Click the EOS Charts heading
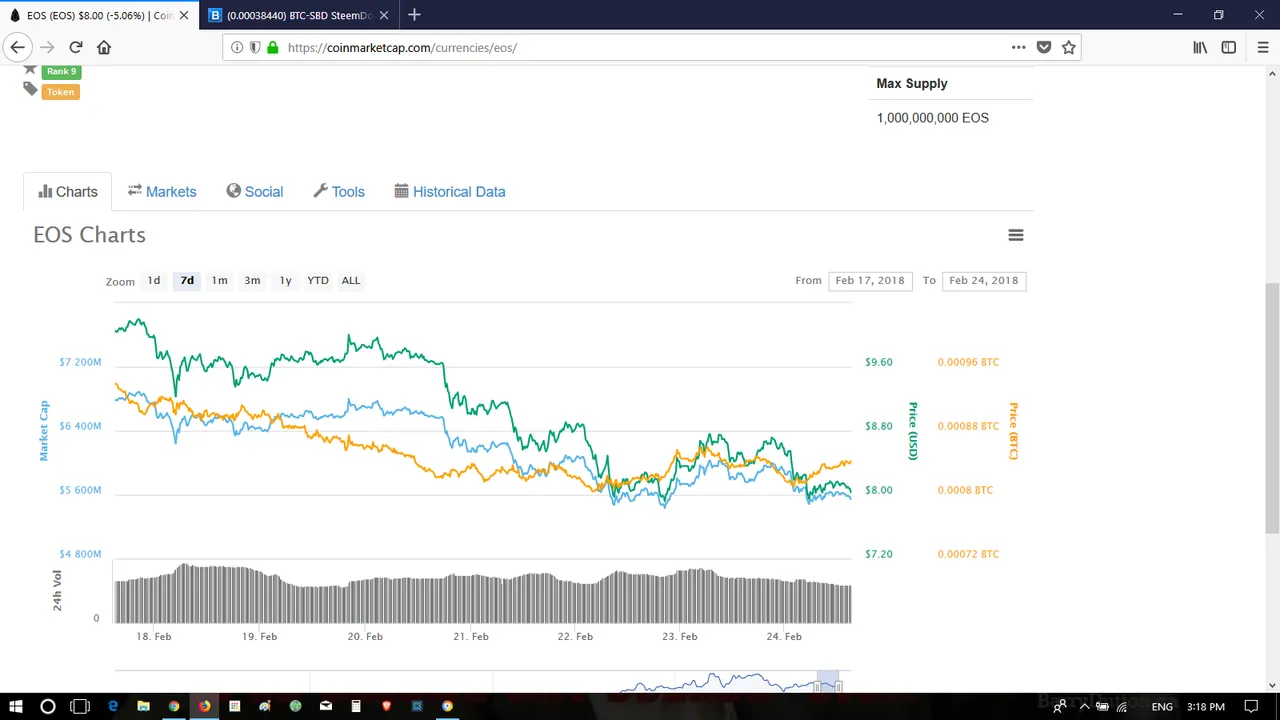1280x720 pixels. [90, 235]
